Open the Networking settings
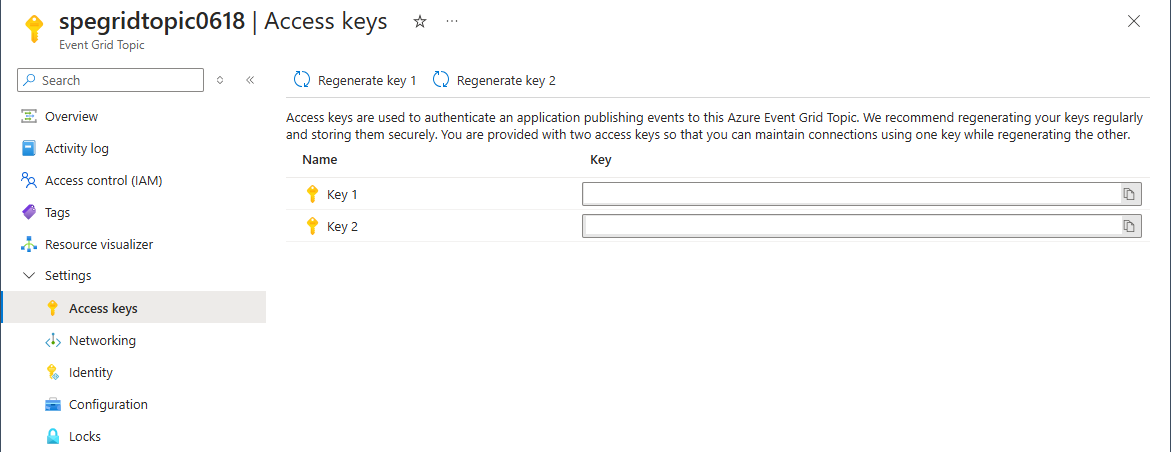 (x=102, y=341)
